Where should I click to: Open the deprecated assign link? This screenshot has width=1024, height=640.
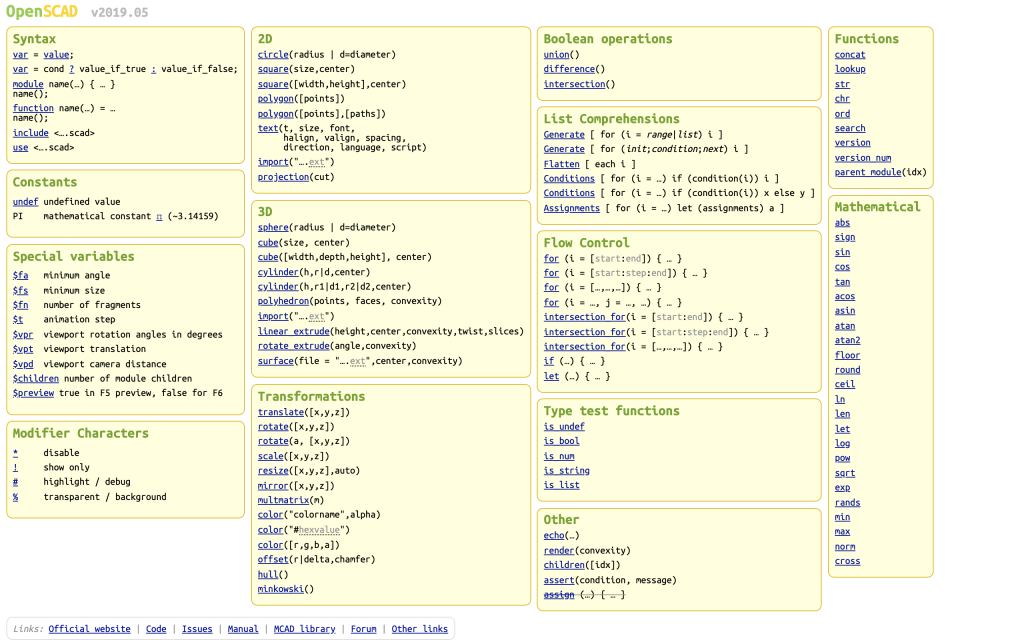click(559, 595)
